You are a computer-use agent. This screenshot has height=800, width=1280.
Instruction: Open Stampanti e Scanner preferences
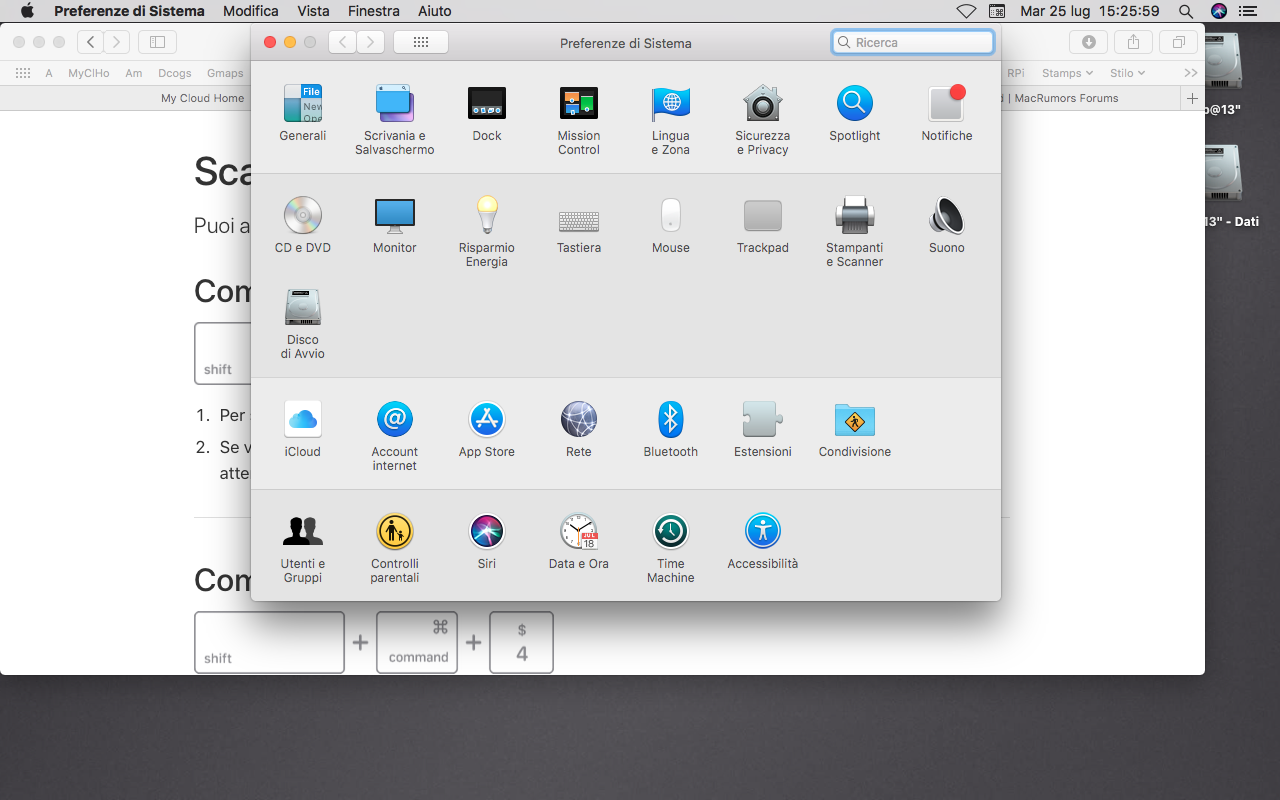pos(855,232)
